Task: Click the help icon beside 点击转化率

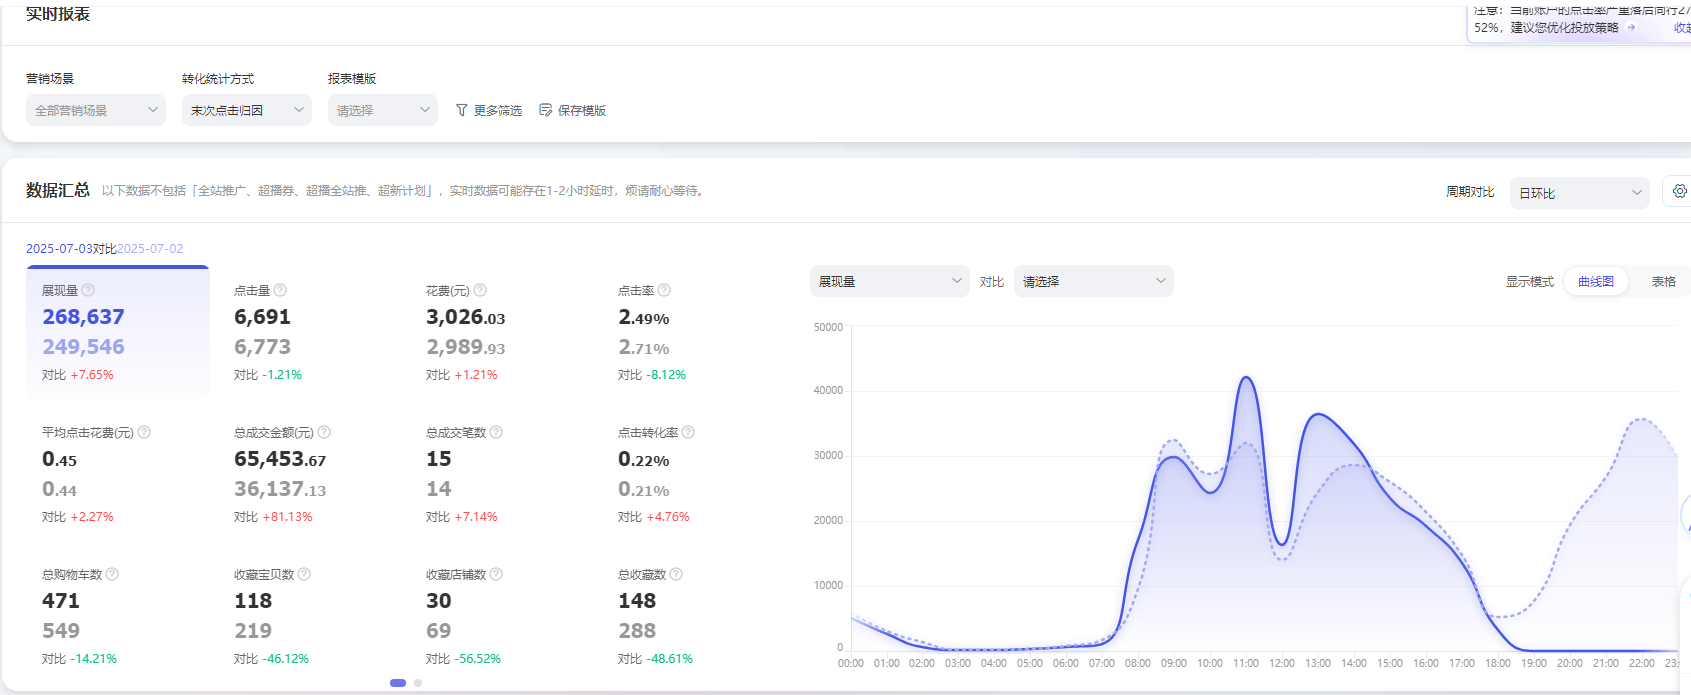Action: 688,432
